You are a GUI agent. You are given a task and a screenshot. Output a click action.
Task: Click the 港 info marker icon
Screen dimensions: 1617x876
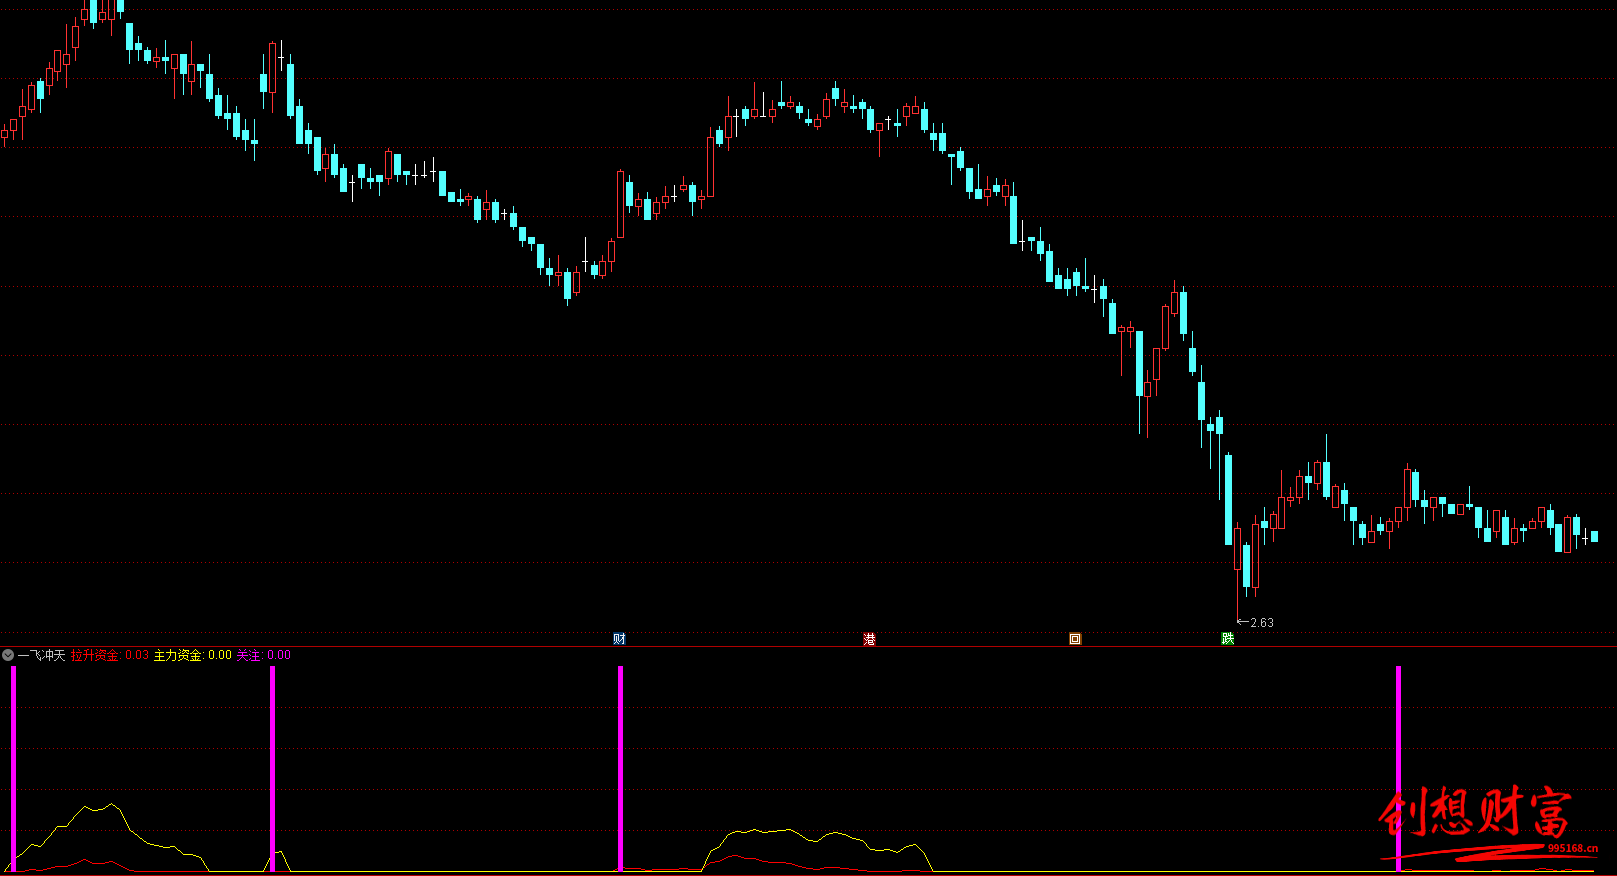869,639
